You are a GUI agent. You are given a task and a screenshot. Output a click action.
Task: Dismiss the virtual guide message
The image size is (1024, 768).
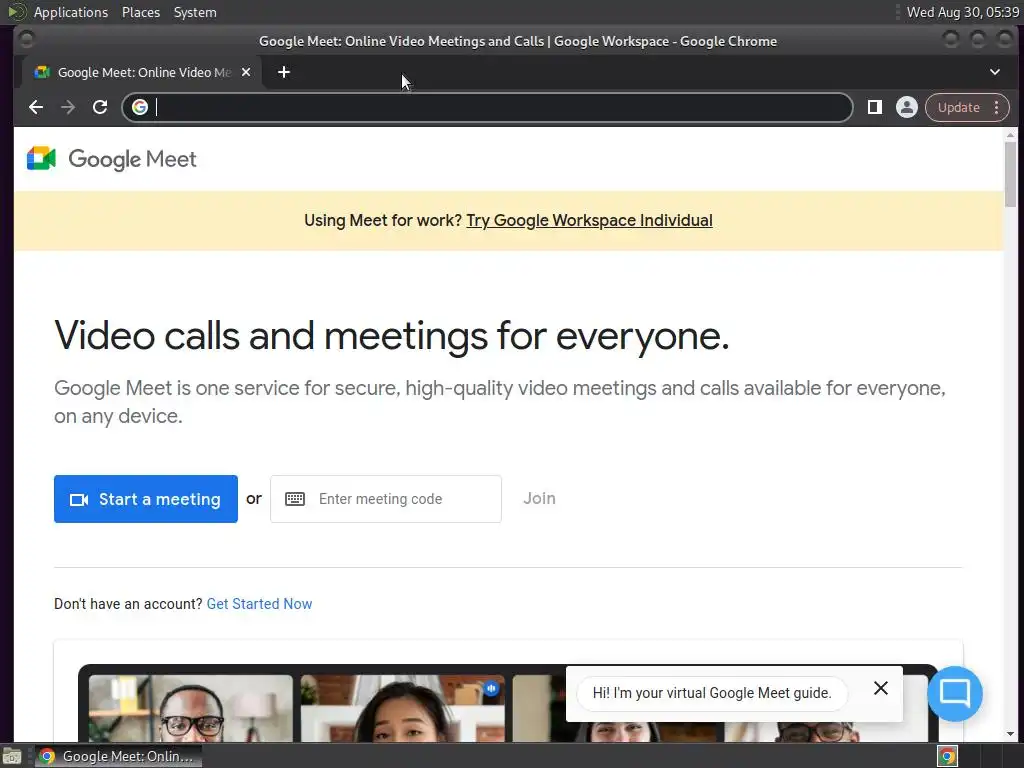coord(881,688)
